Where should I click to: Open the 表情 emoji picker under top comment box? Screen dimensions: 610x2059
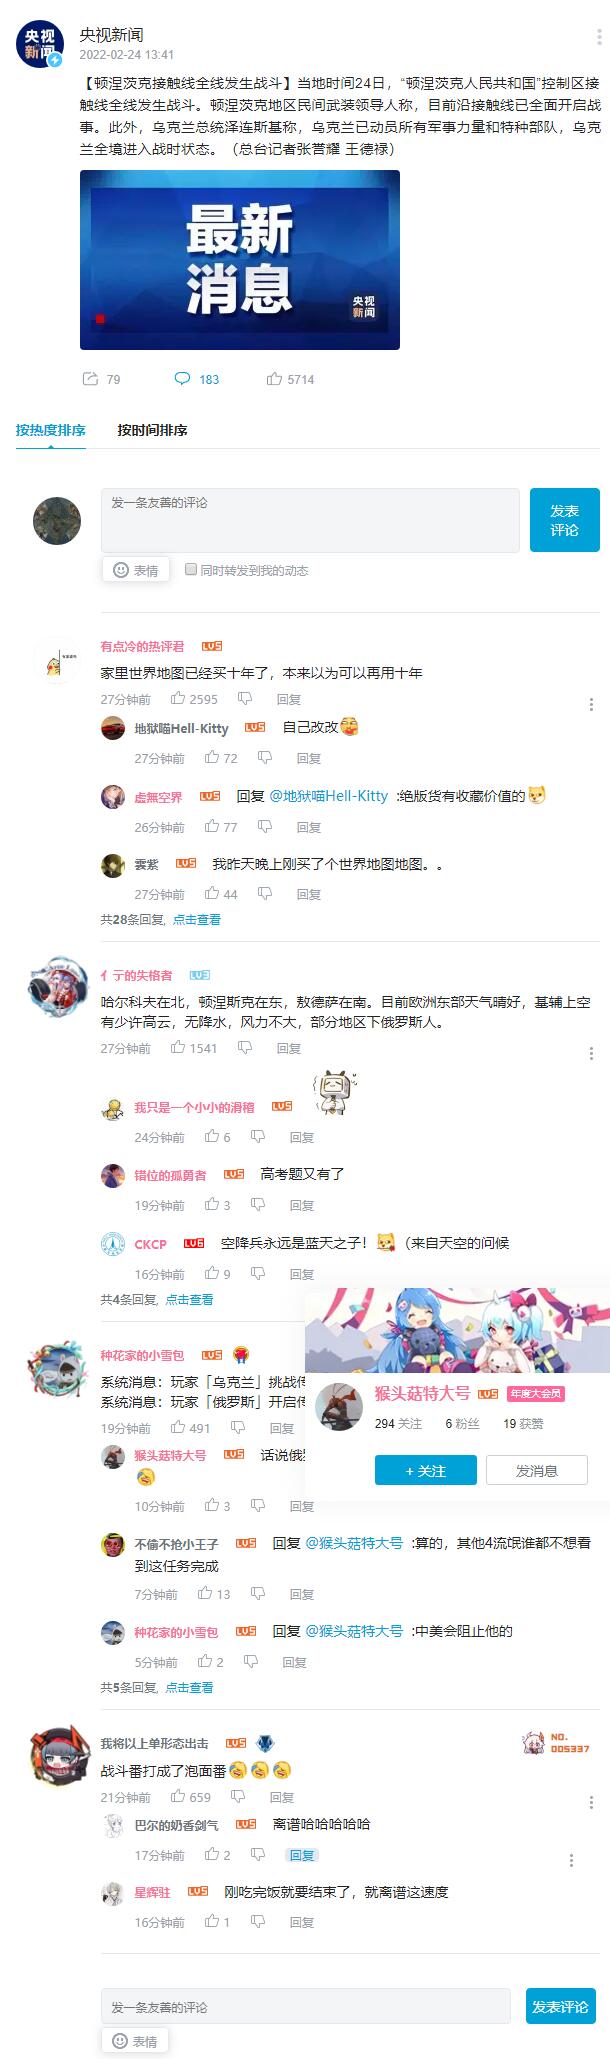(x=136, y=570)
